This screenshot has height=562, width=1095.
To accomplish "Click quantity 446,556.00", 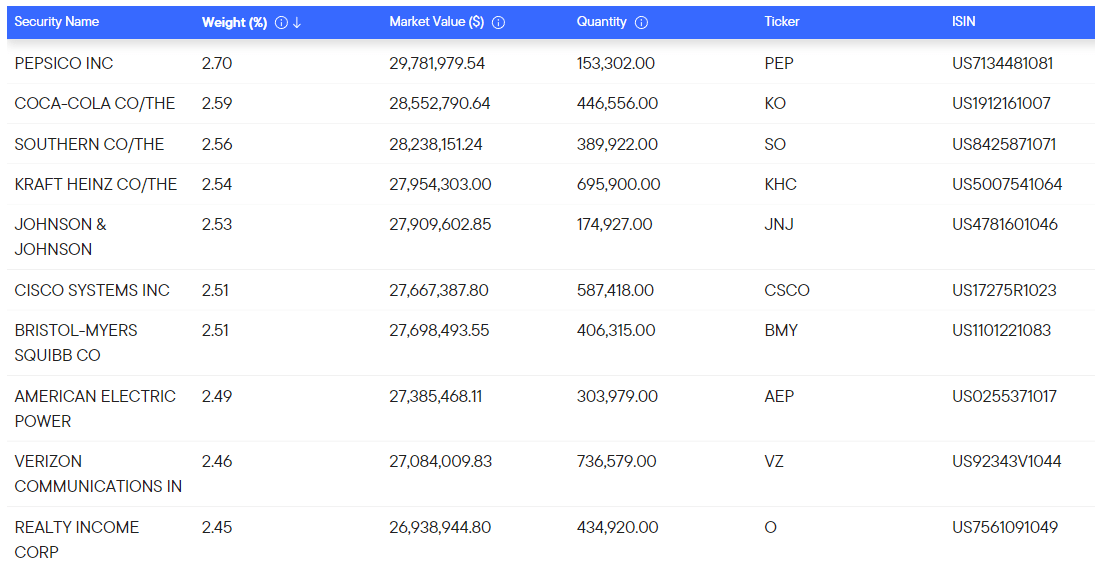I will 617,103.
